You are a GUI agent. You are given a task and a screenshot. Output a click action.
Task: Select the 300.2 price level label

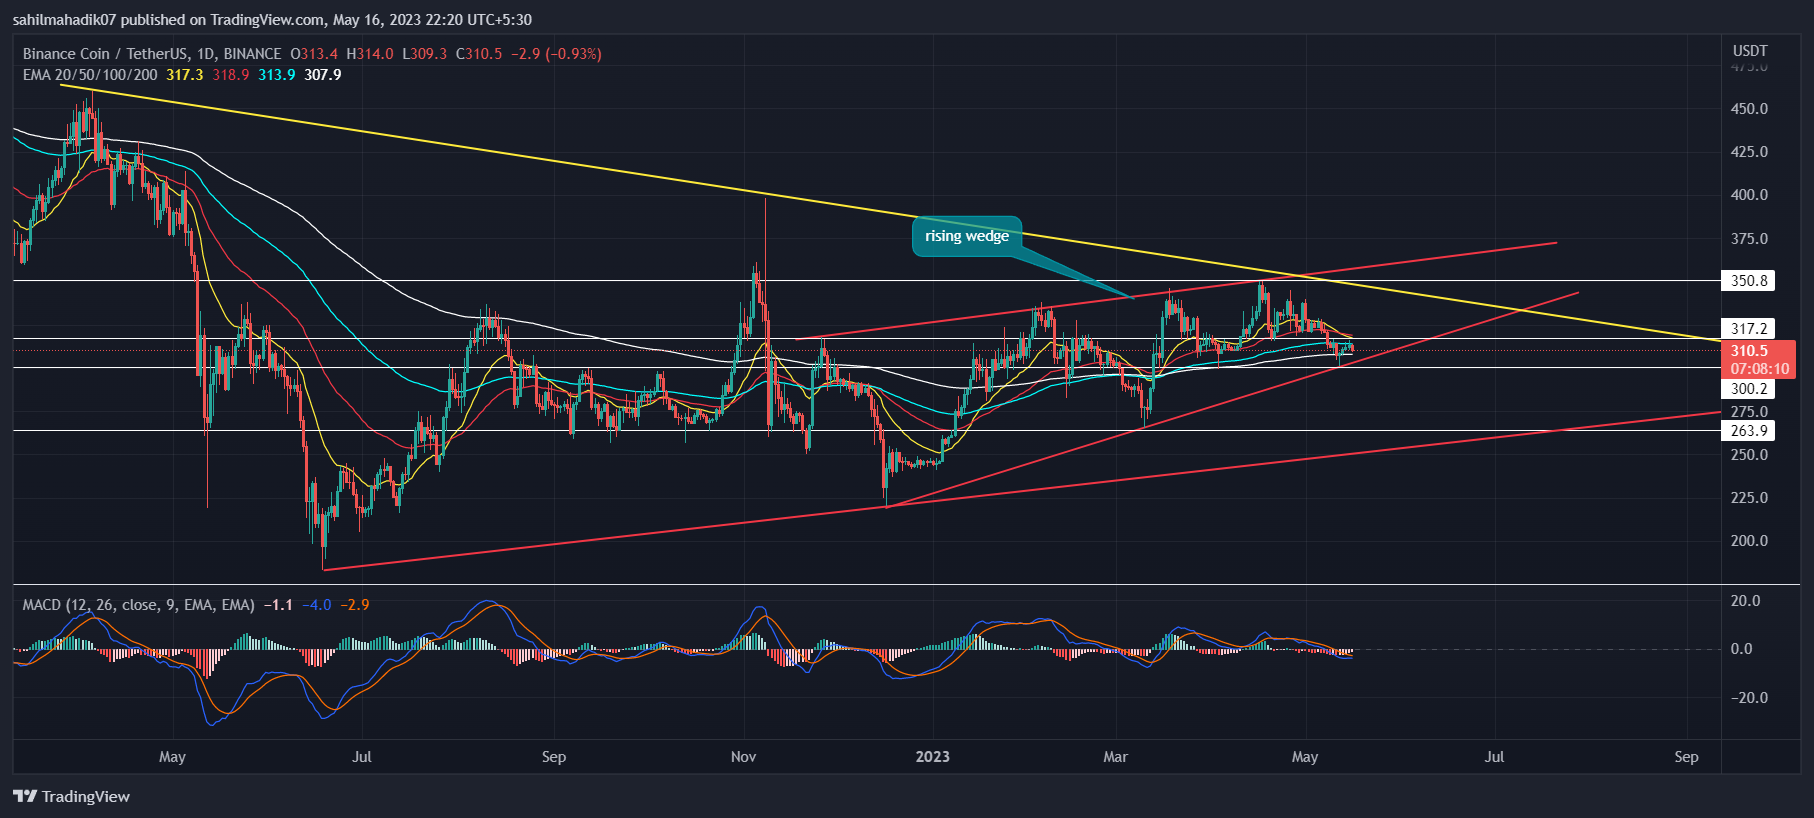pos(1748,388)
